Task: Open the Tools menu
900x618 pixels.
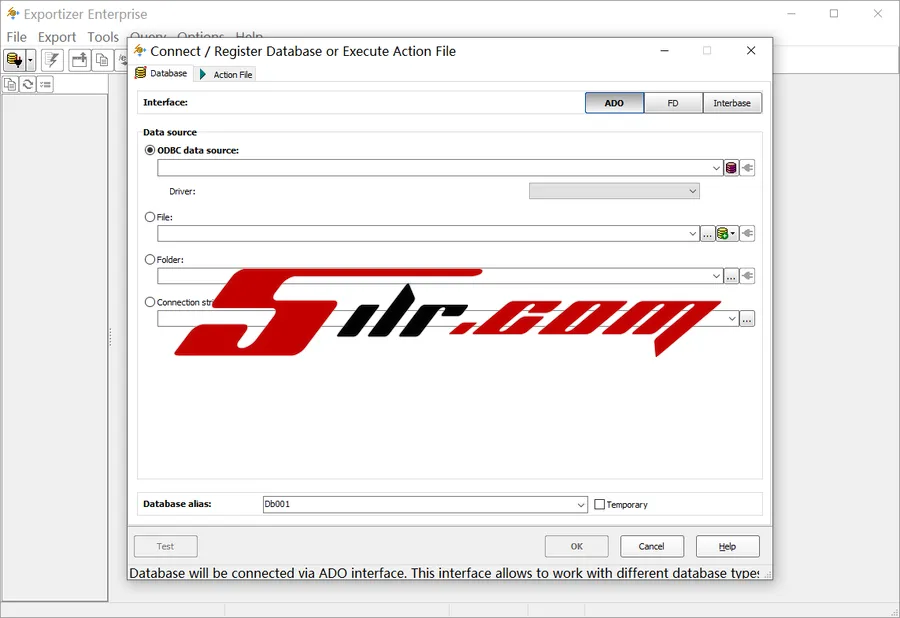Action: (x=103, y=37)
